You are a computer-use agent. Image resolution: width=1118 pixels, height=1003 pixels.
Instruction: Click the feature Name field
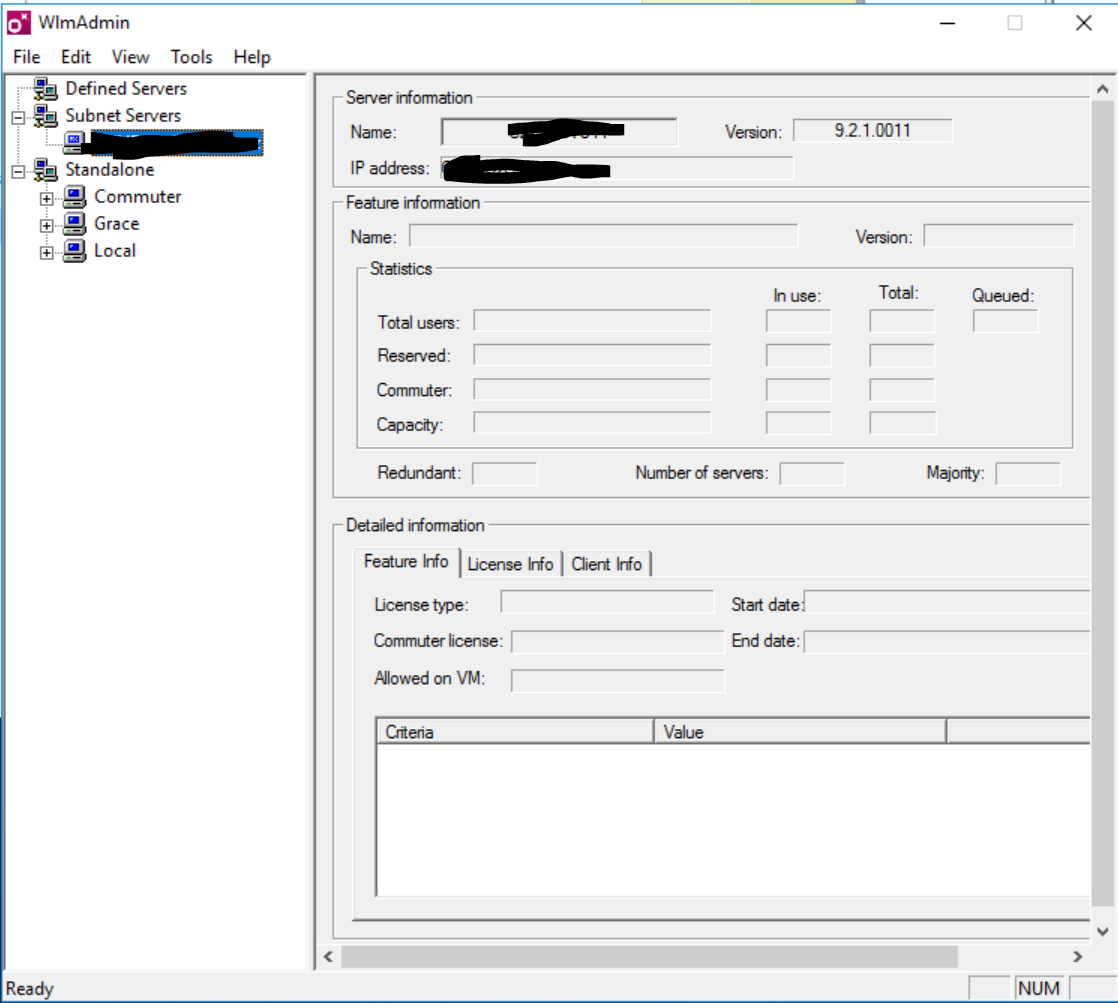click(603, 236)
